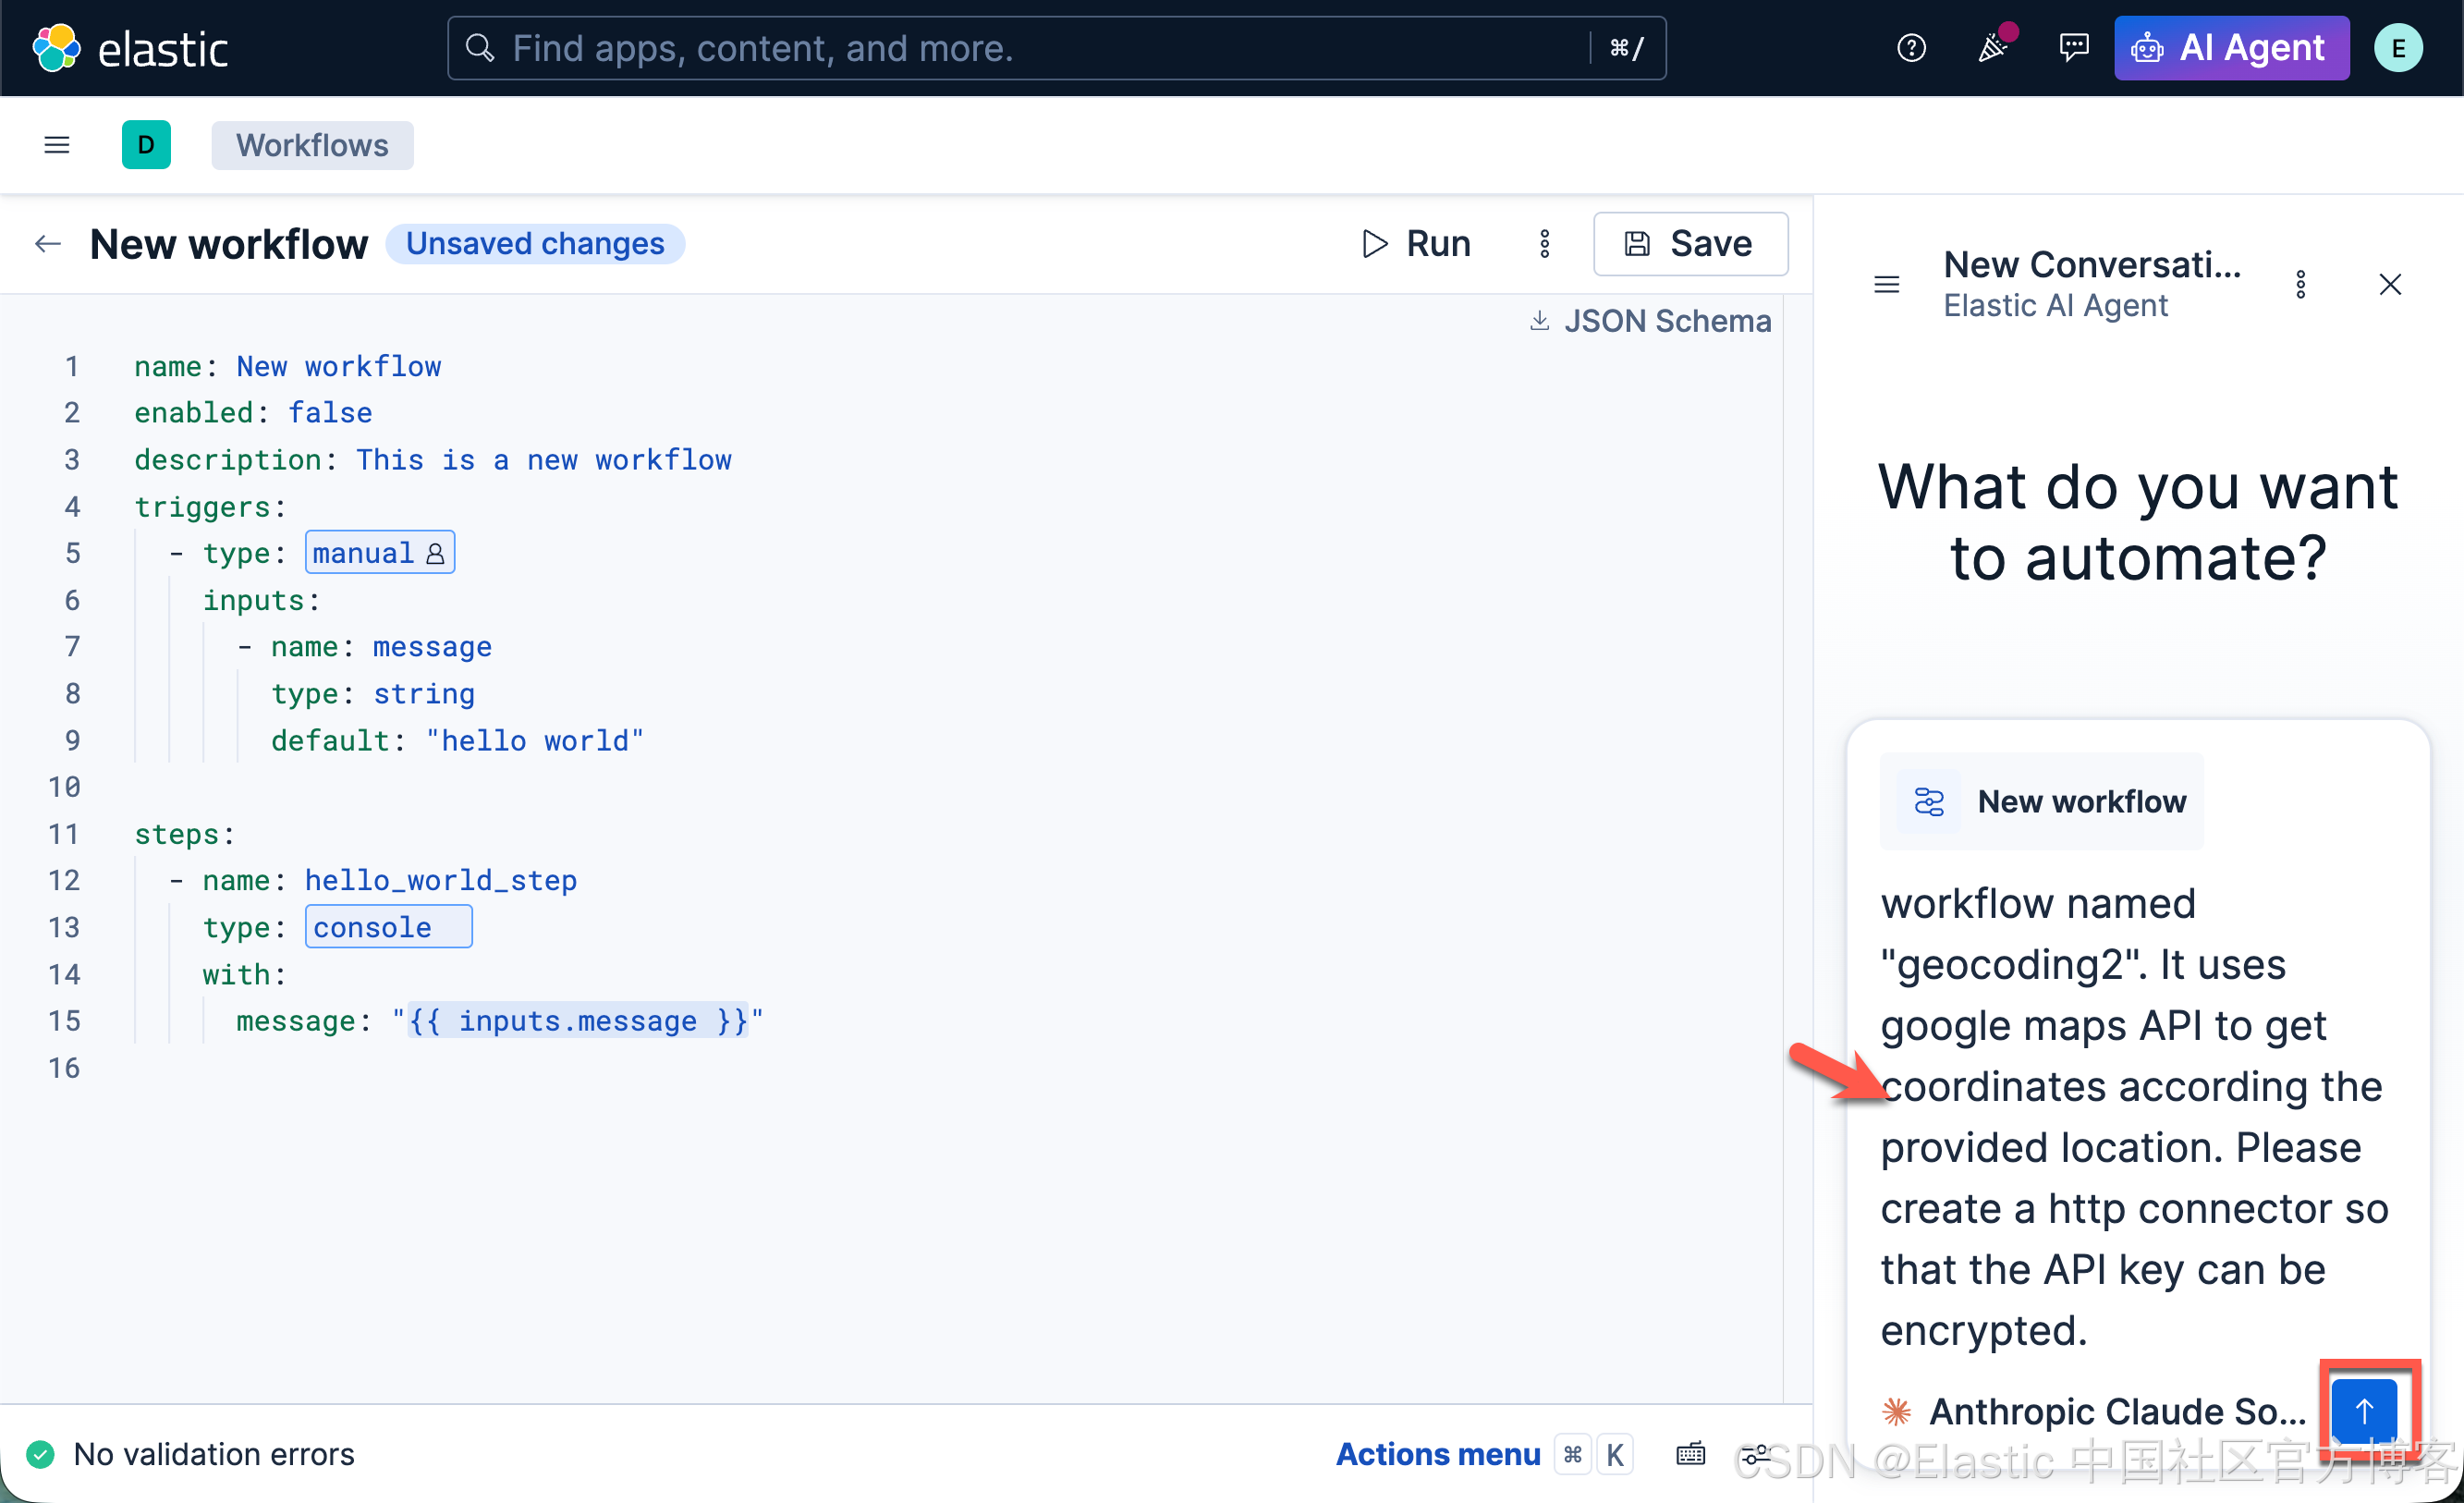This screenshot has height=1503, width=2464.
Task: Click the New Conversation title
Action: [2092, 264]
